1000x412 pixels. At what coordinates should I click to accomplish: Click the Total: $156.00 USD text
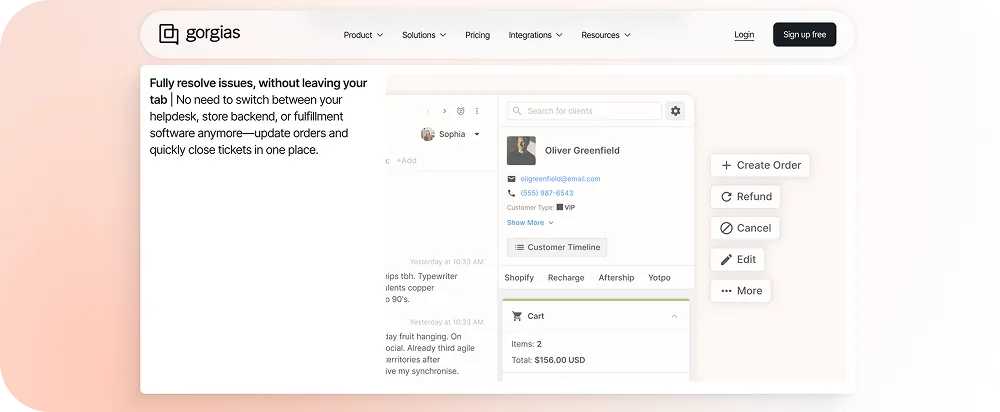pyautogui.click(x=548, y=360)
